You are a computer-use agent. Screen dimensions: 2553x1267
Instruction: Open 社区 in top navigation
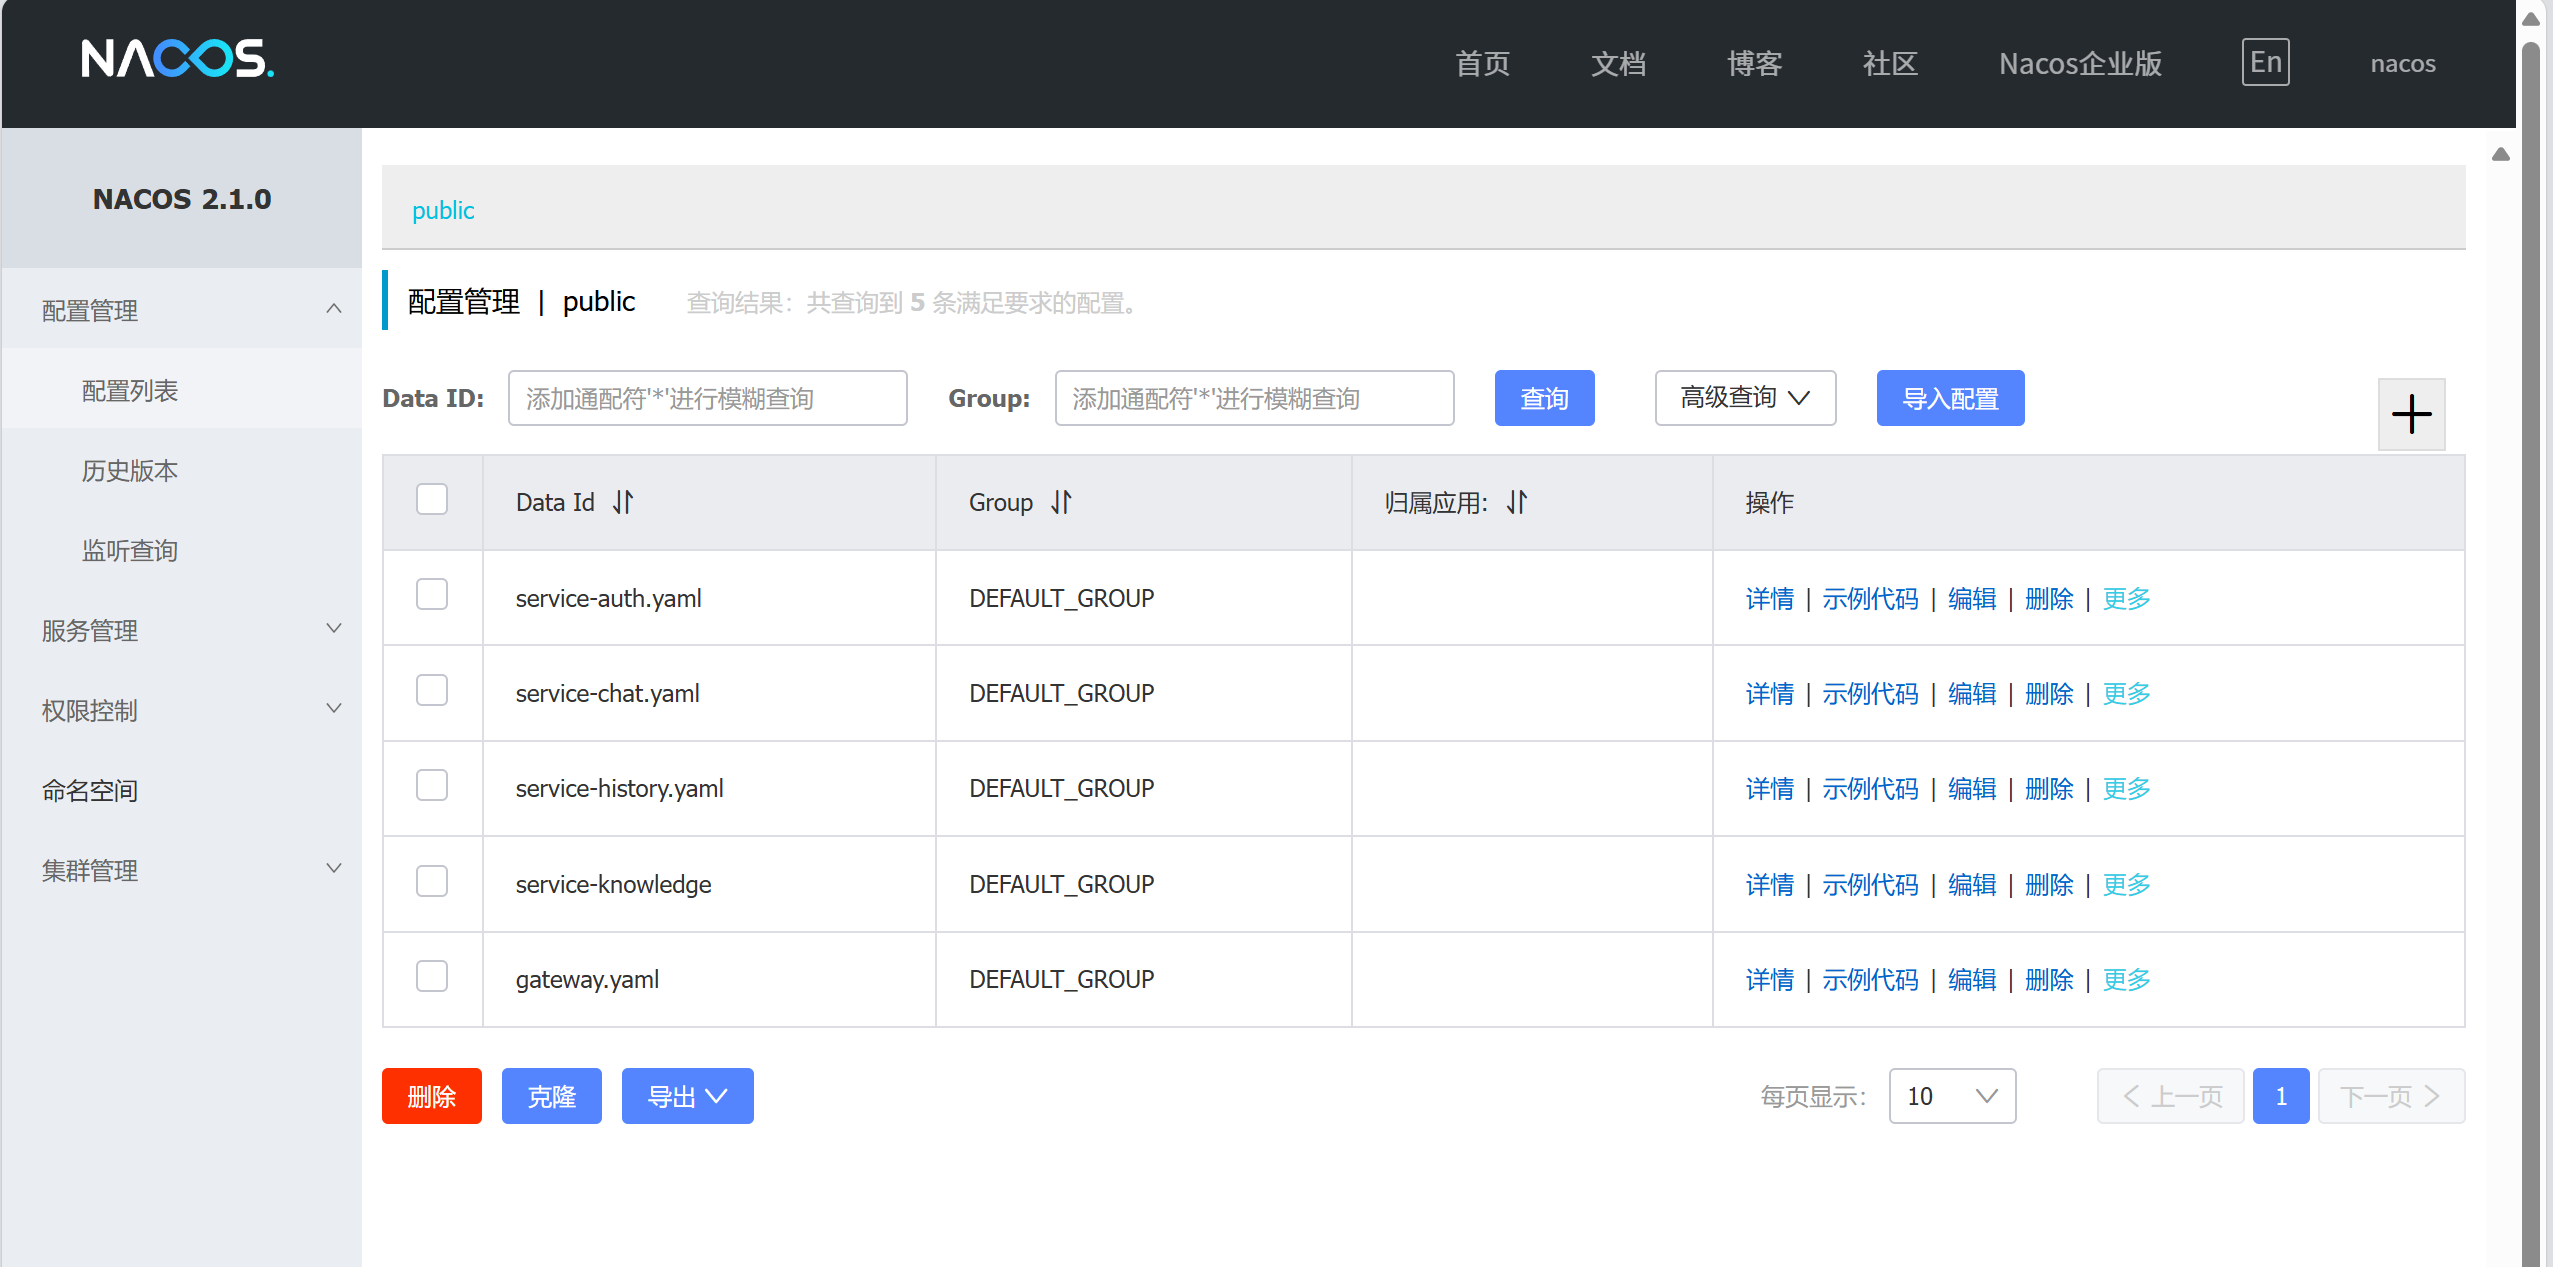(x=1890, y=63)
